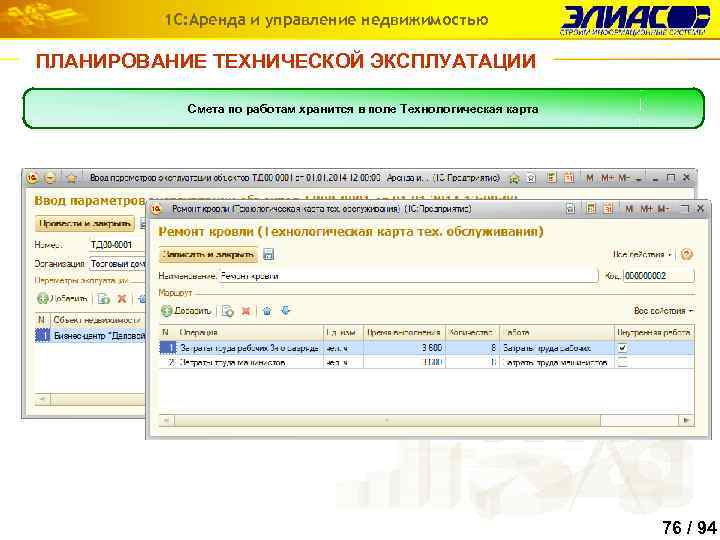
Task: Click M- button in Ремонт кровли title bar
Action: point(663,209)
